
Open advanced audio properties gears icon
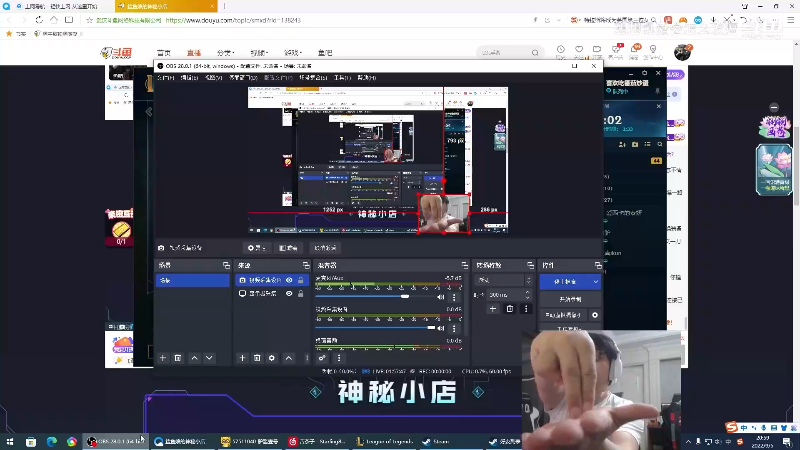[x=322, y=358]
